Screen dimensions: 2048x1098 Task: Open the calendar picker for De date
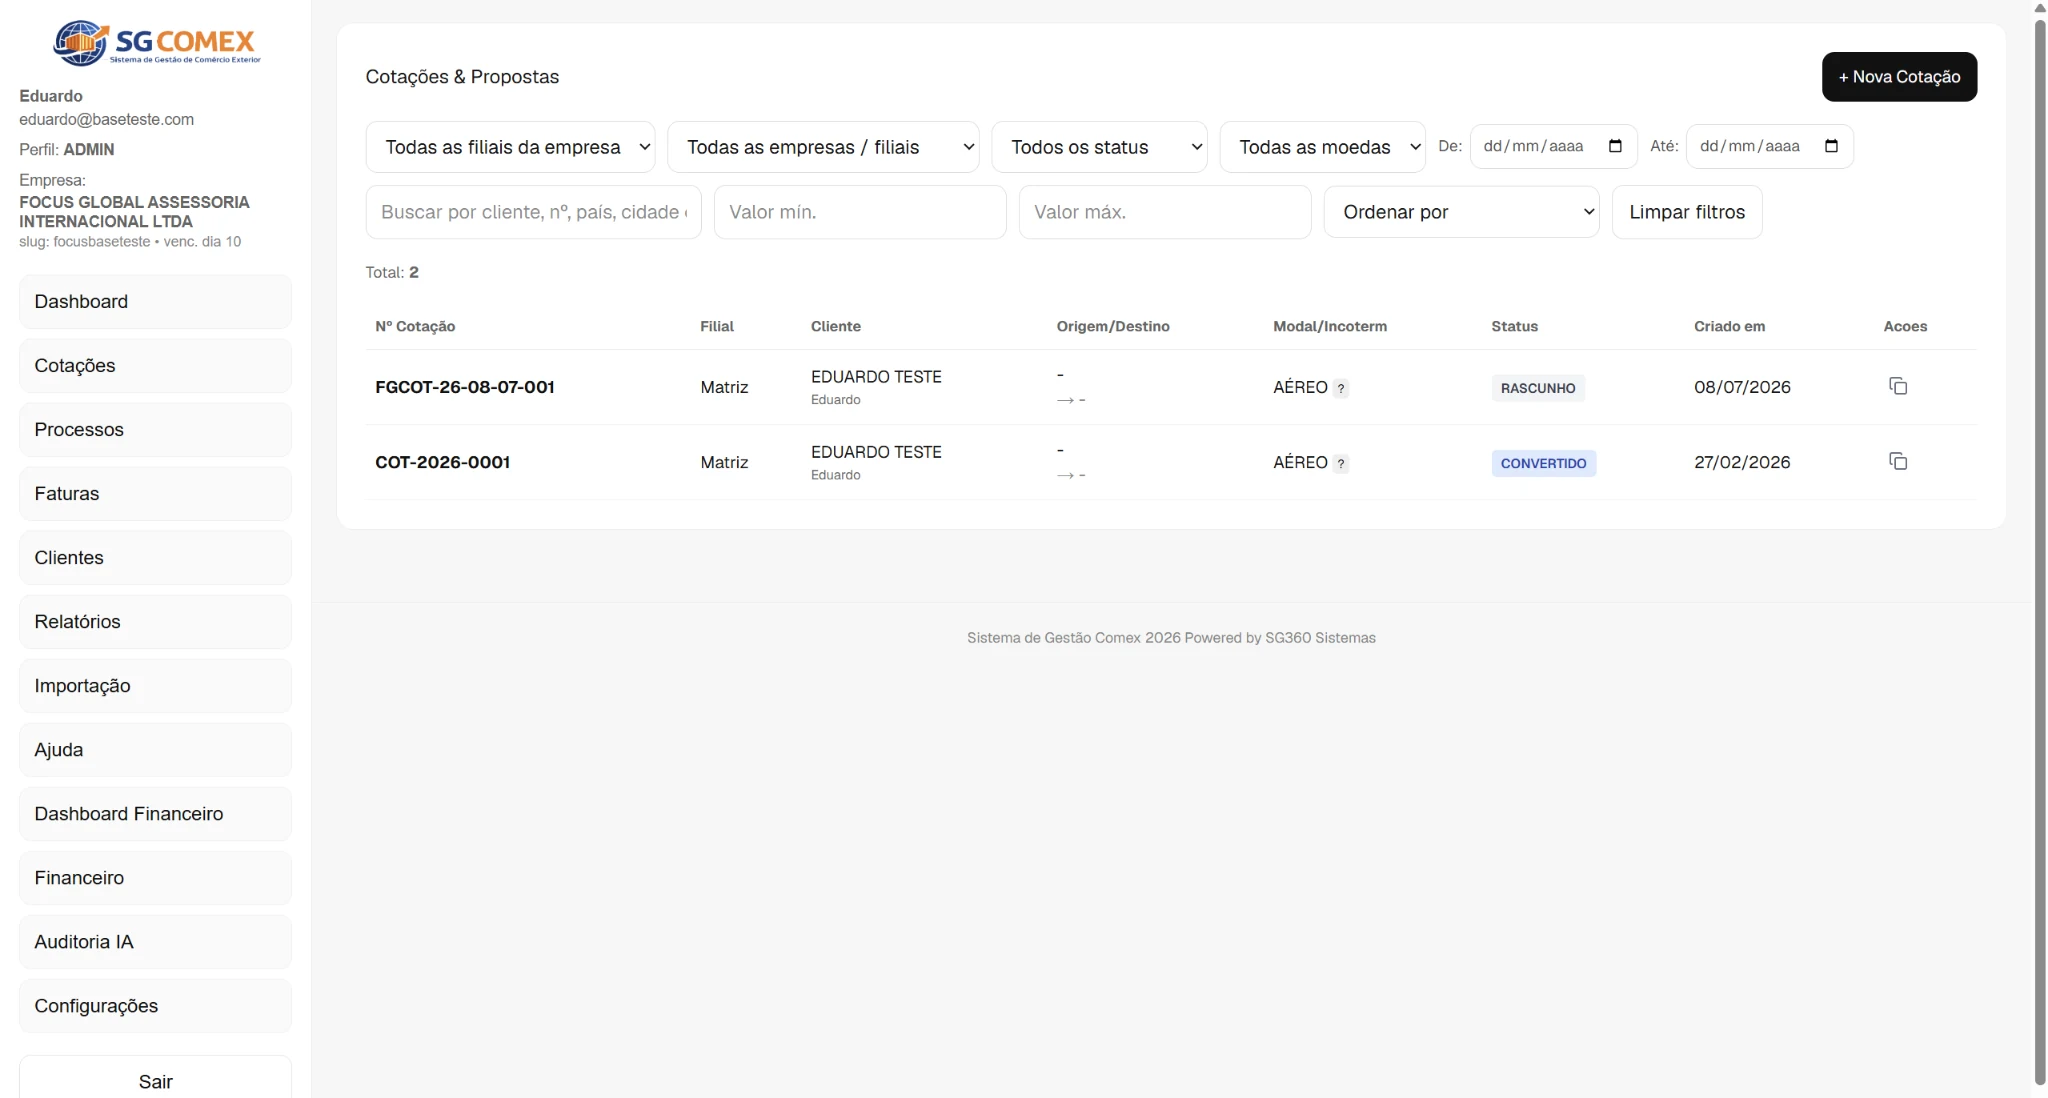click(1615, 146)
